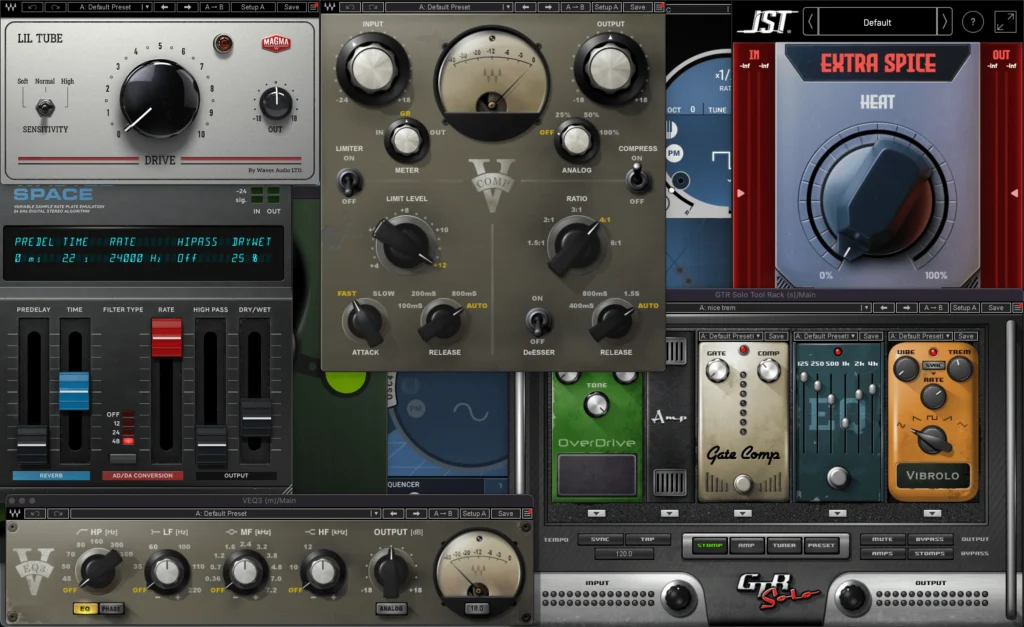Click the Space plugin blue TIME fader

point(74,391)
